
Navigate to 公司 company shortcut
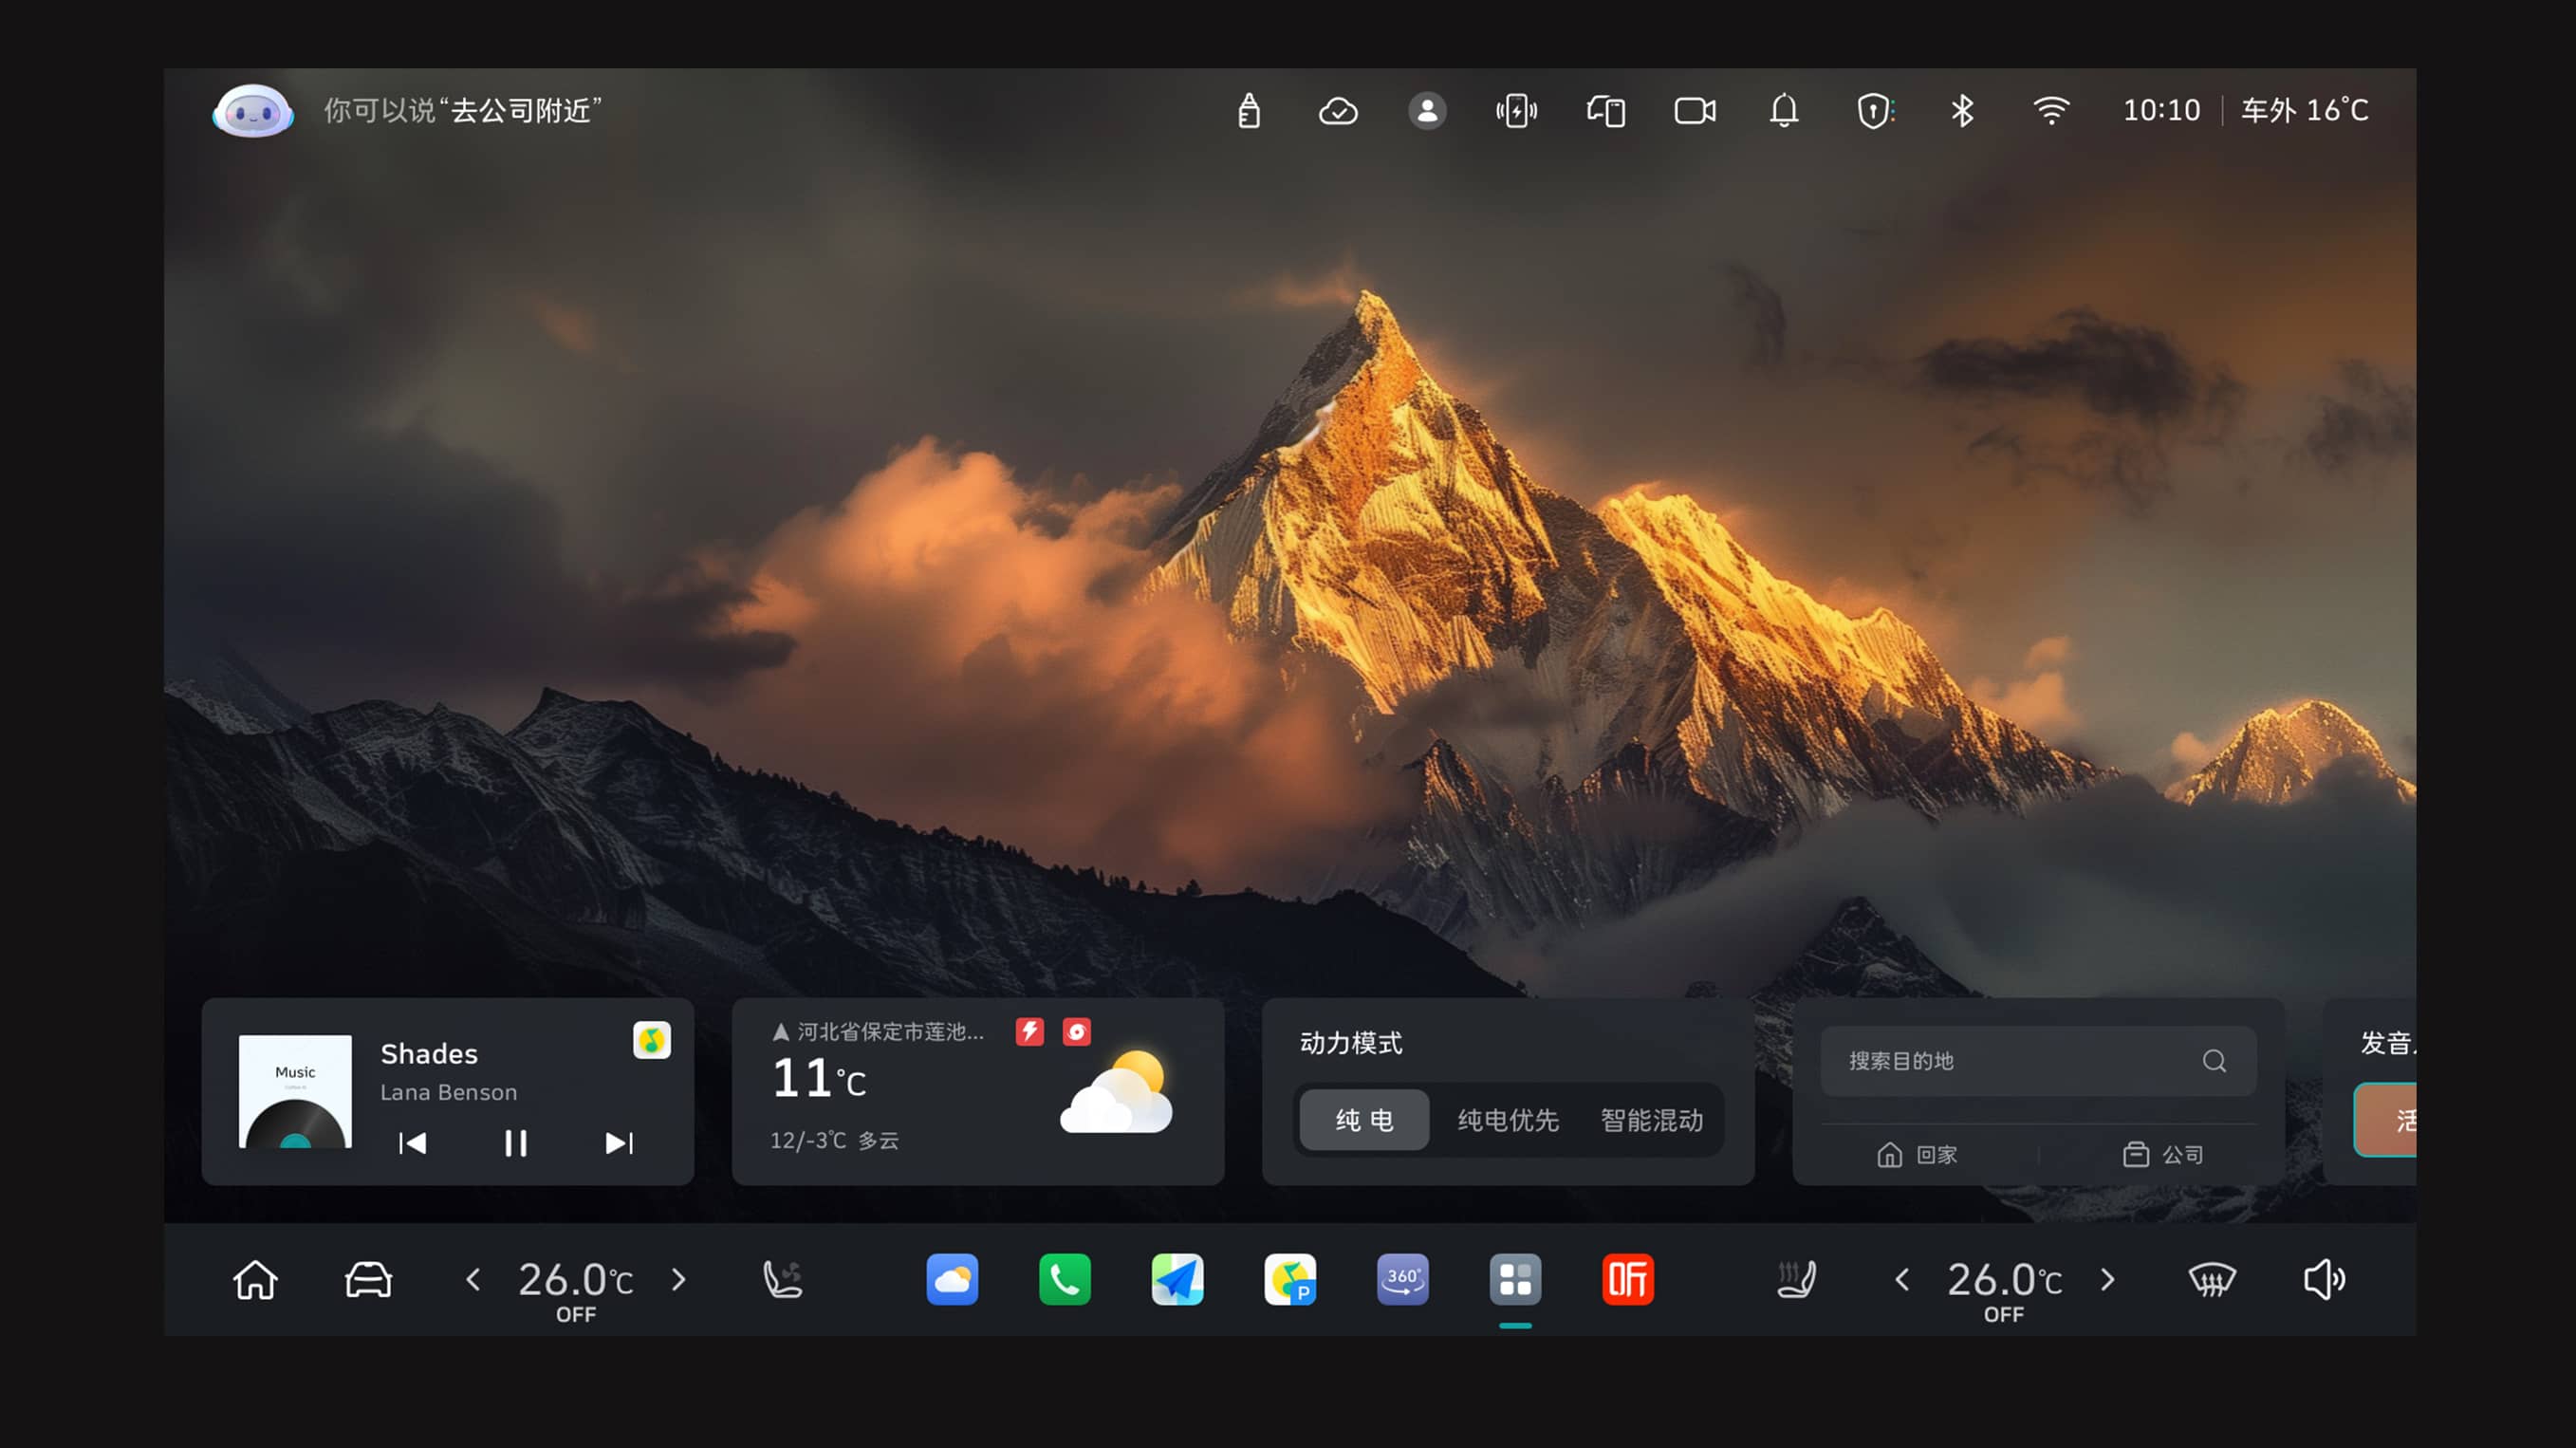pyautogui.click(x=2163, y=1155)
